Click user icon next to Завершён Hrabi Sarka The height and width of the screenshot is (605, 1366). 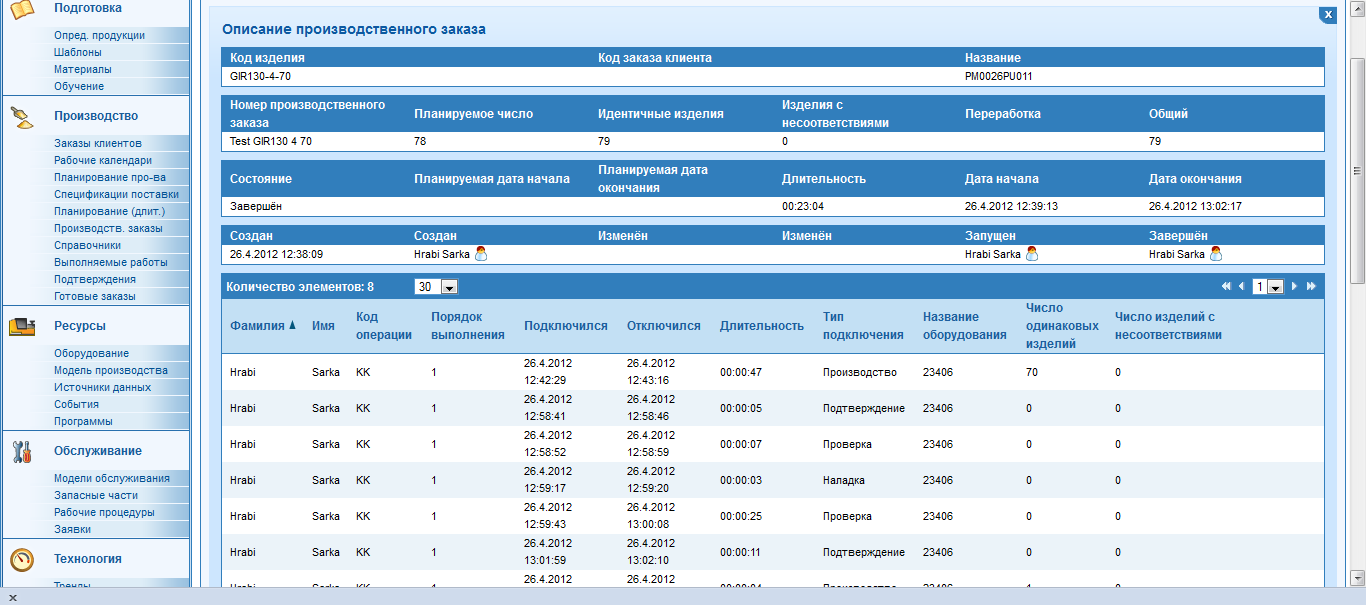[x=1216, y=254]
